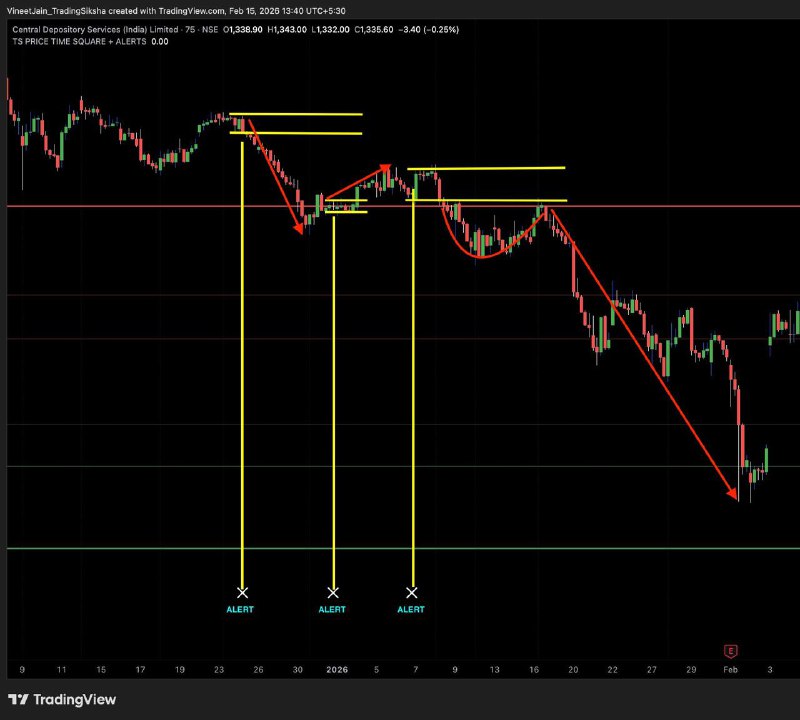Click the middle alert X marker
The width and height of the screenshot is (800, 720).
point(333,592)
